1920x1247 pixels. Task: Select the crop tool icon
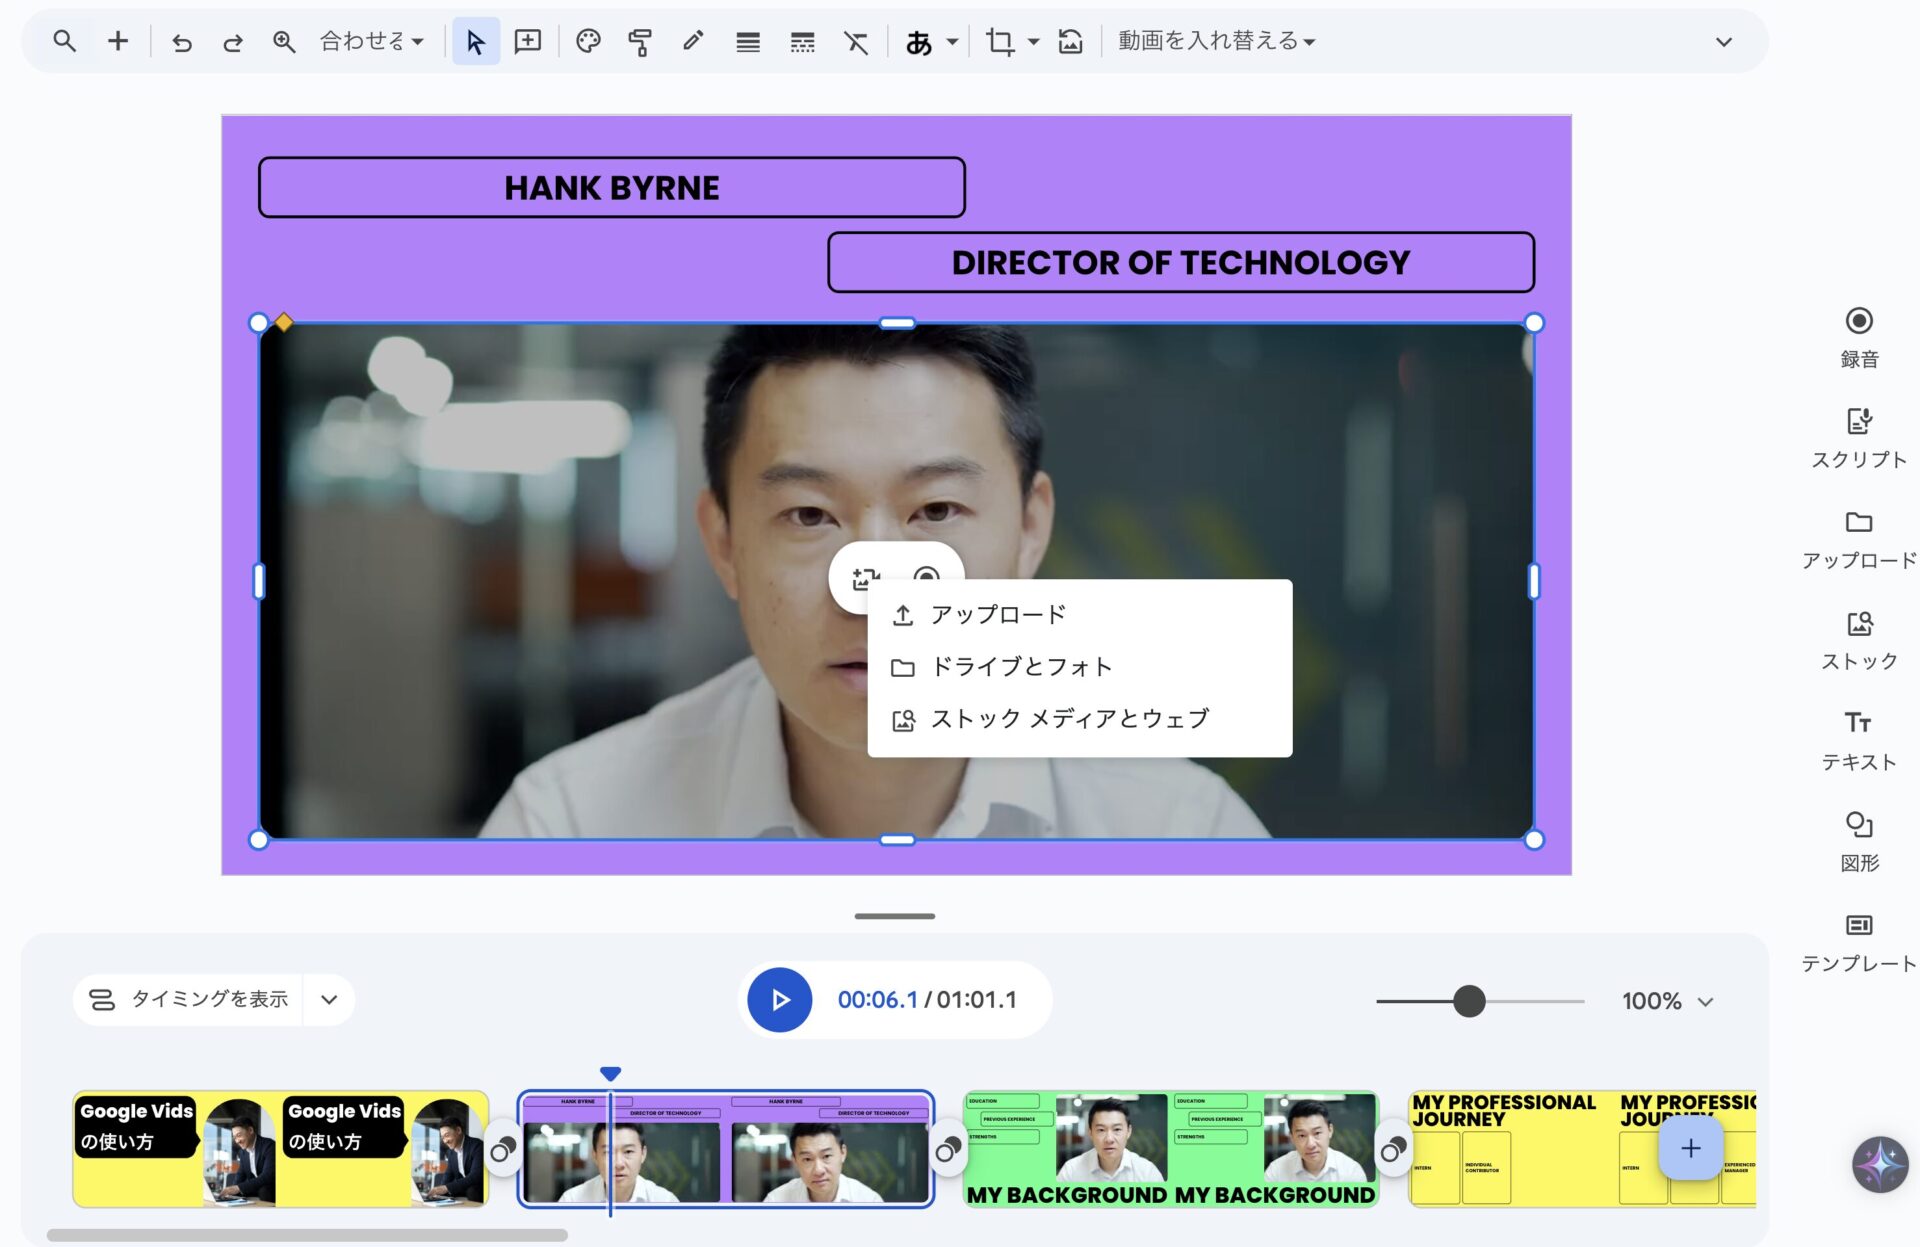pyautogui.click(x=999, y=41)
